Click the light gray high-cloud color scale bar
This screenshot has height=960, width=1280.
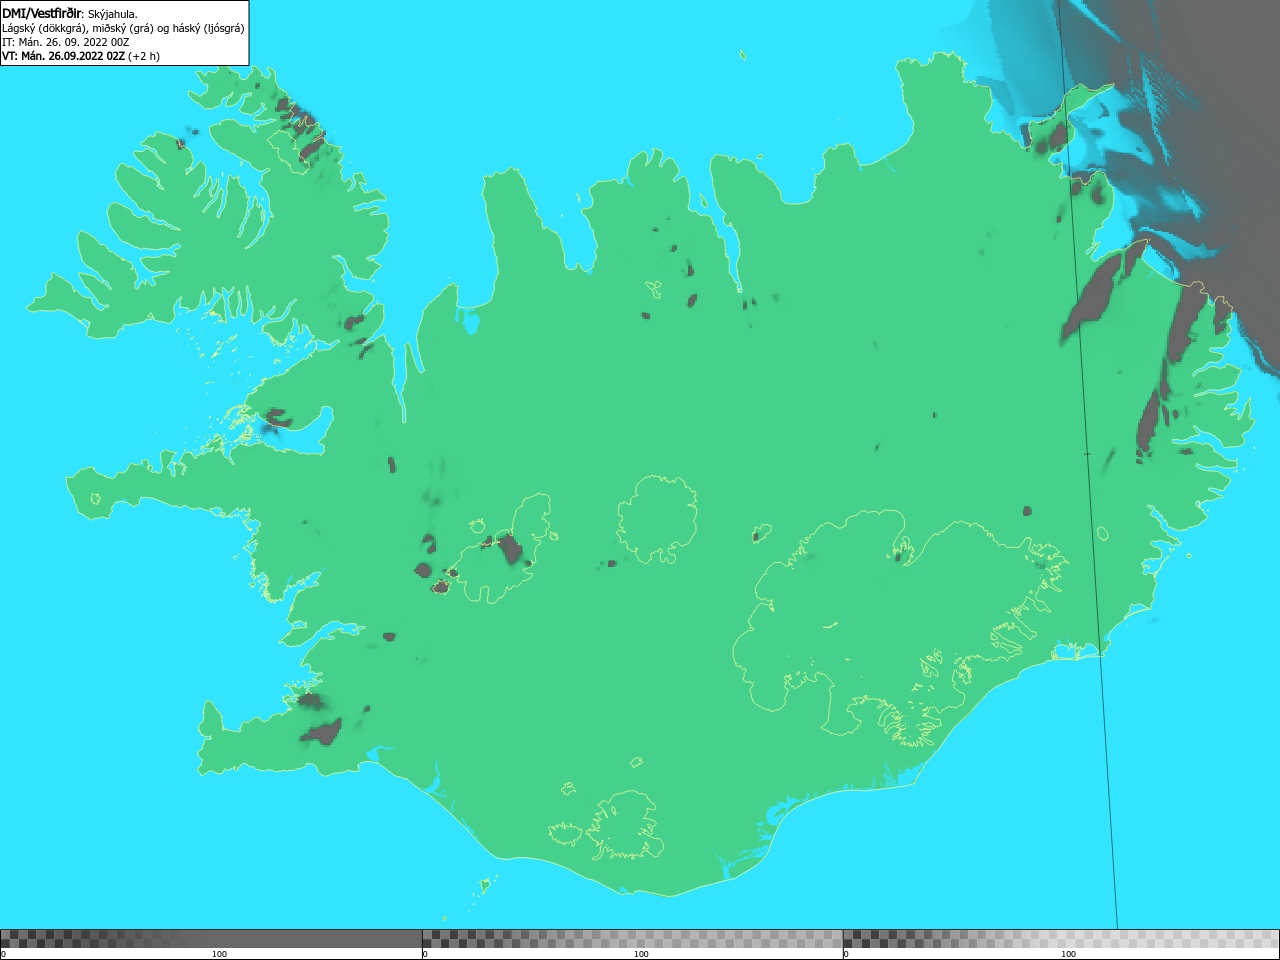[1061, 939]
